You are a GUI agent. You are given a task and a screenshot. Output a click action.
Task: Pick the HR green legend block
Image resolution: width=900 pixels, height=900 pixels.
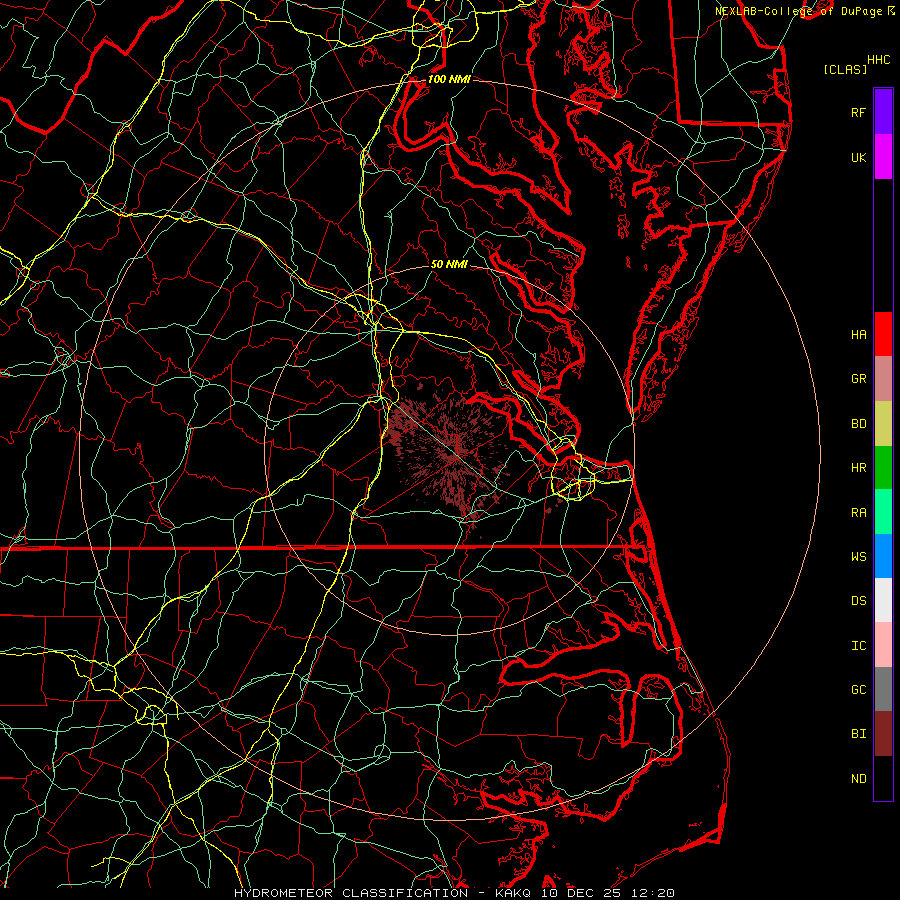click(x=883, y=467)
